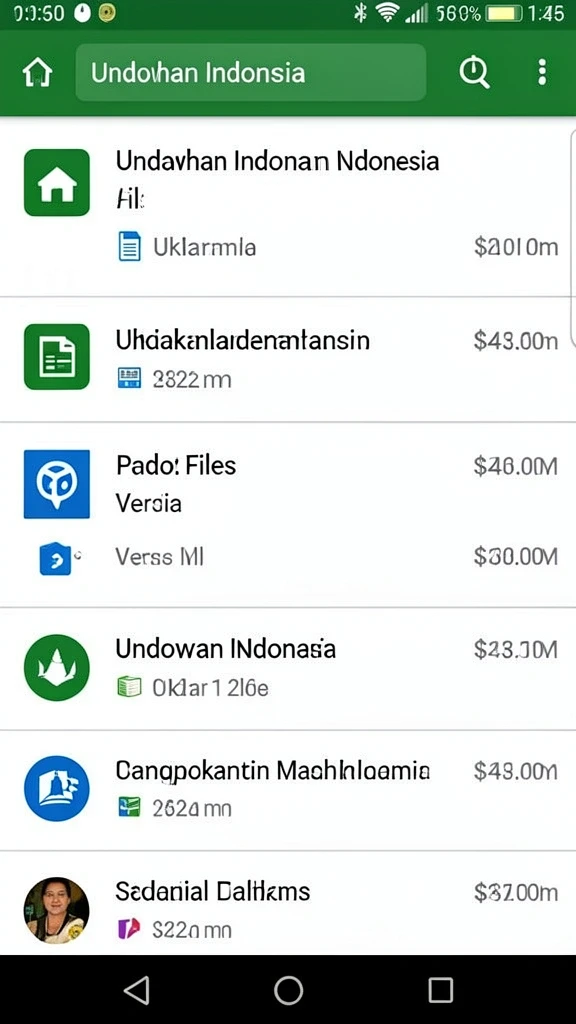
Task: Tap the magnifier search icon
Action: (x=475, y=72)
